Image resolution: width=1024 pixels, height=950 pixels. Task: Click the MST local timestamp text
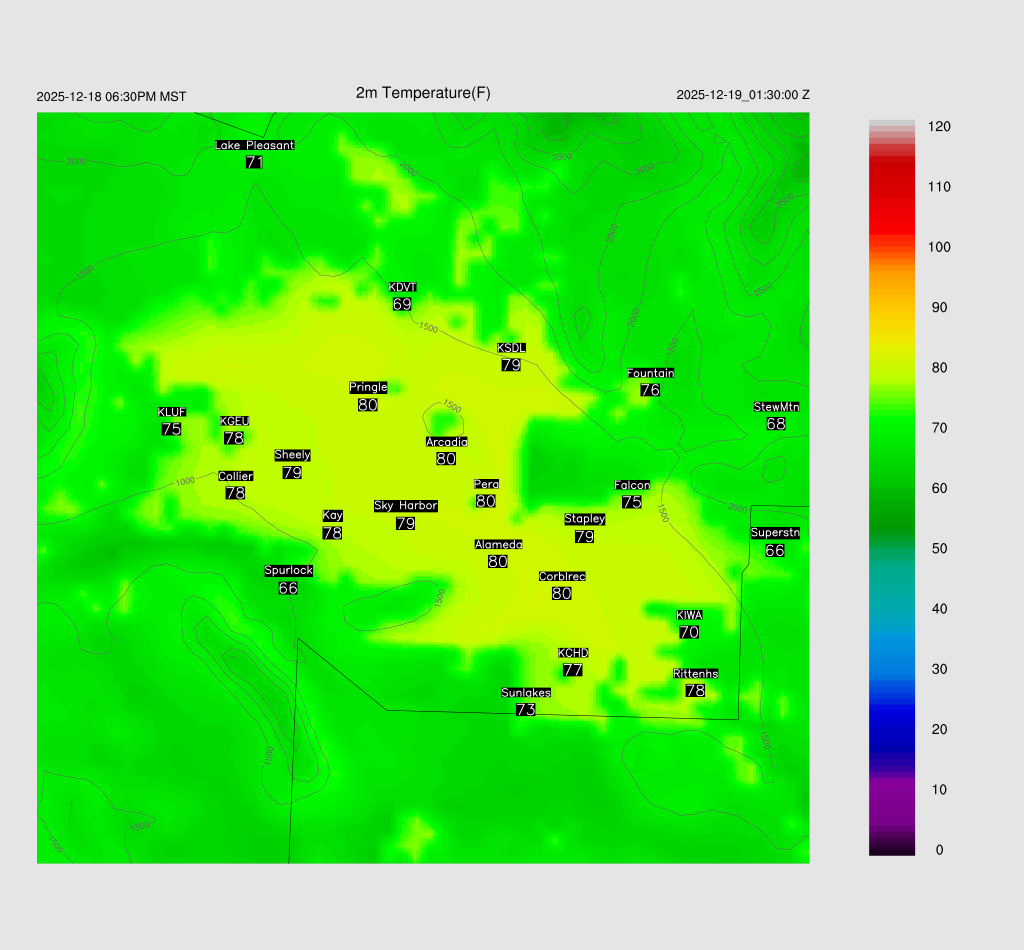pyautogui.click(x=111, y=96)
